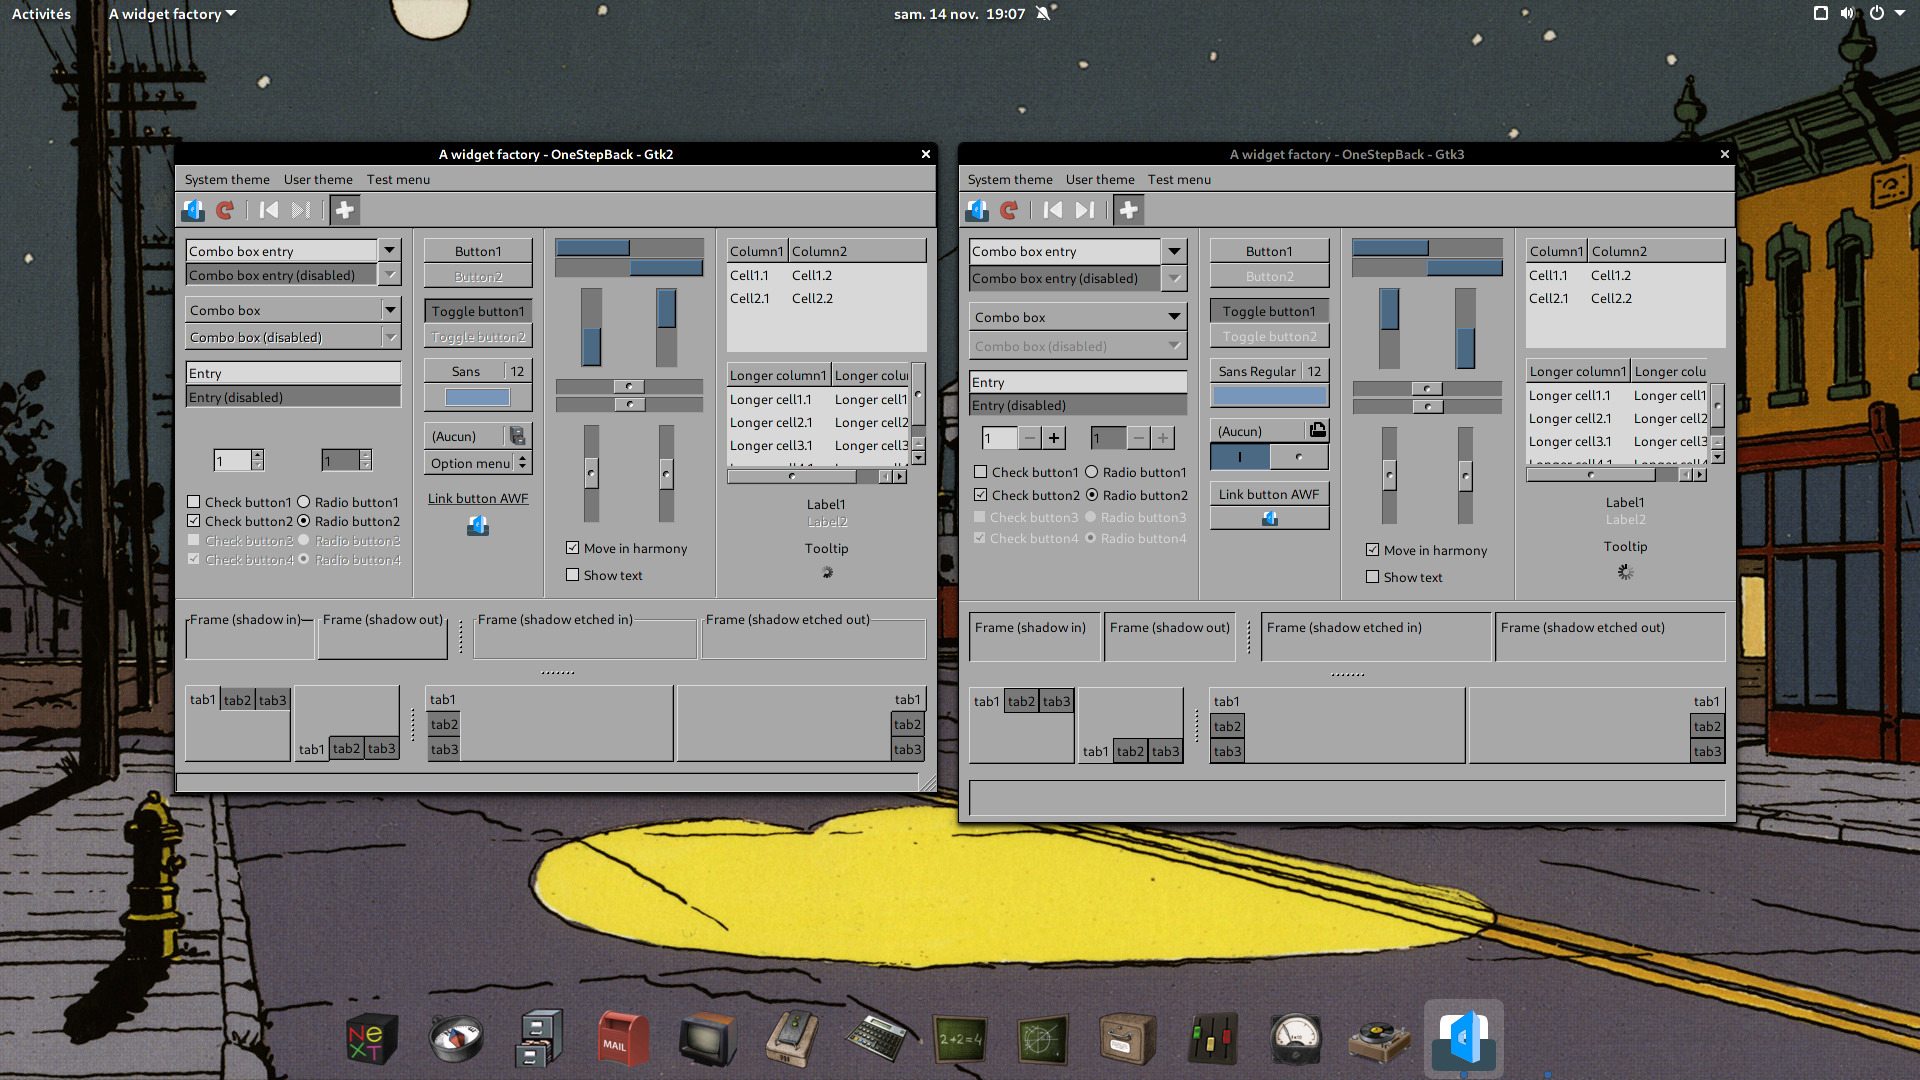Viewport: 1920px width, 1080px height.
Task: Open the 'A widget factory' app menu in top bar
Action: coord(172,14)
